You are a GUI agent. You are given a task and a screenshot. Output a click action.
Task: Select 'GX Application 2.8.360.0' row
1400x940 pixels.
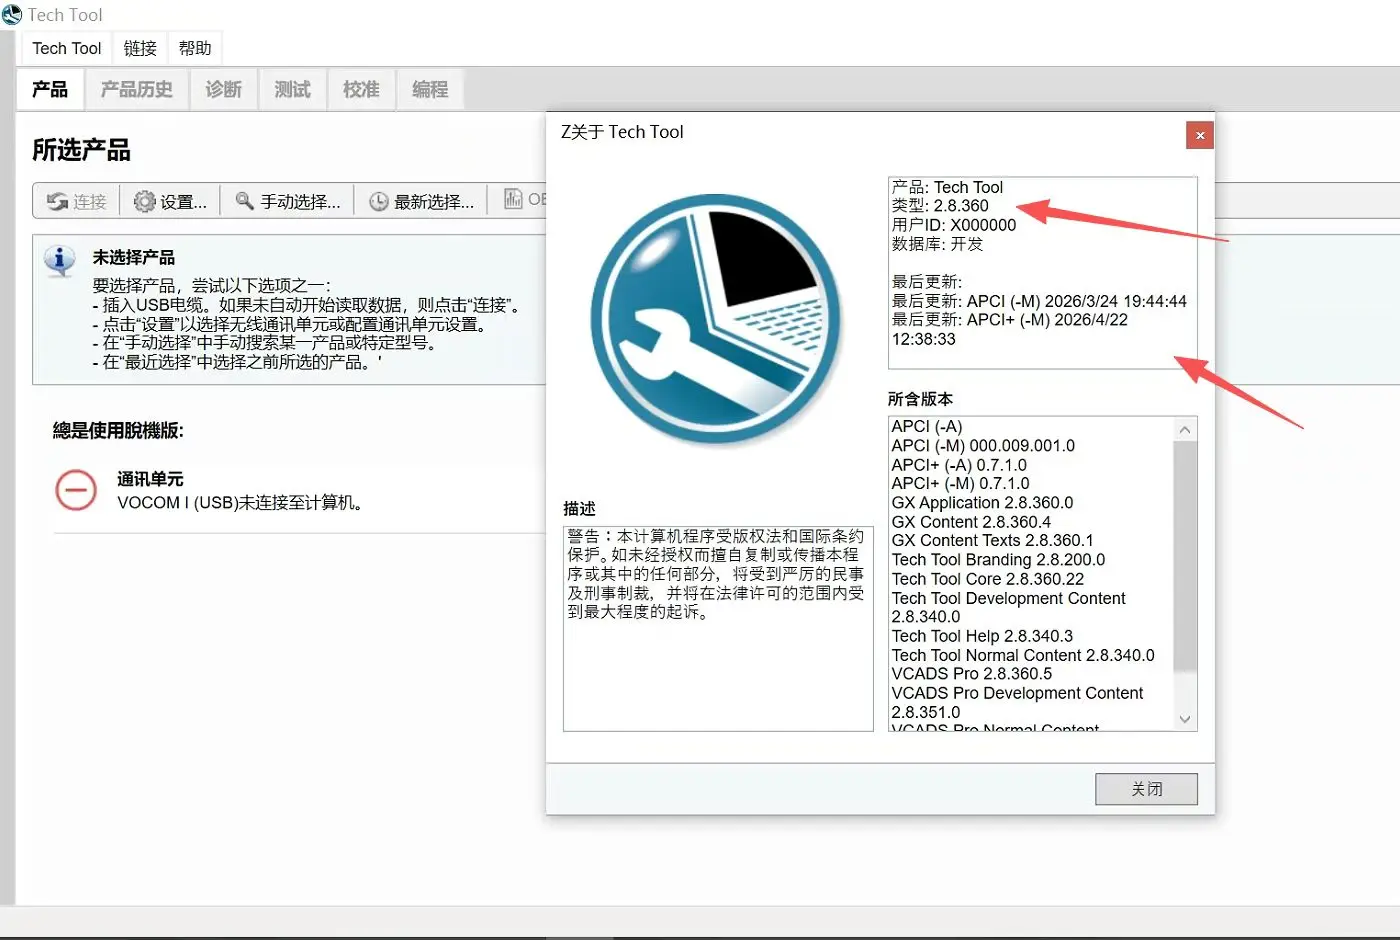point(982,503)
